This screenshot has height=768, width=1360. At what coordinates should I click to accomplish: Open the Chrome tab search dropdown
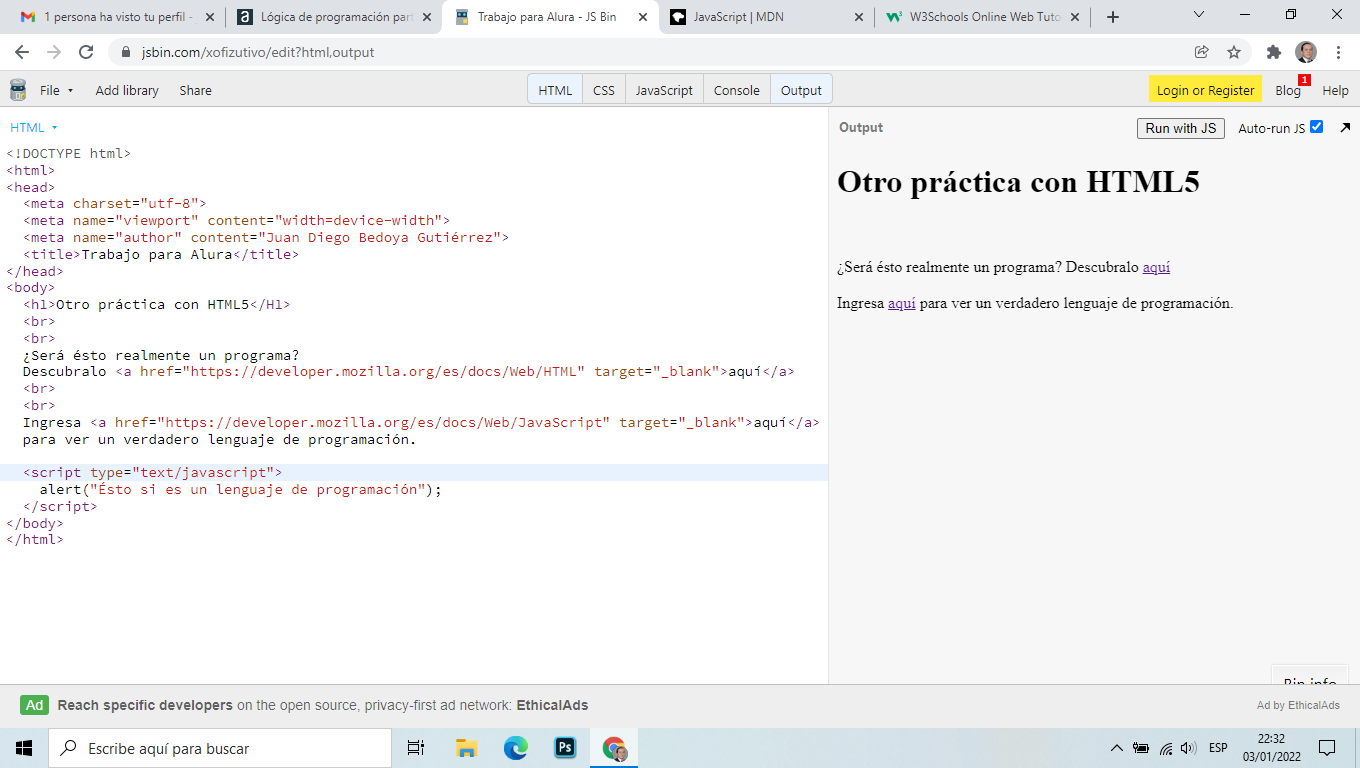click(1200, 15)
